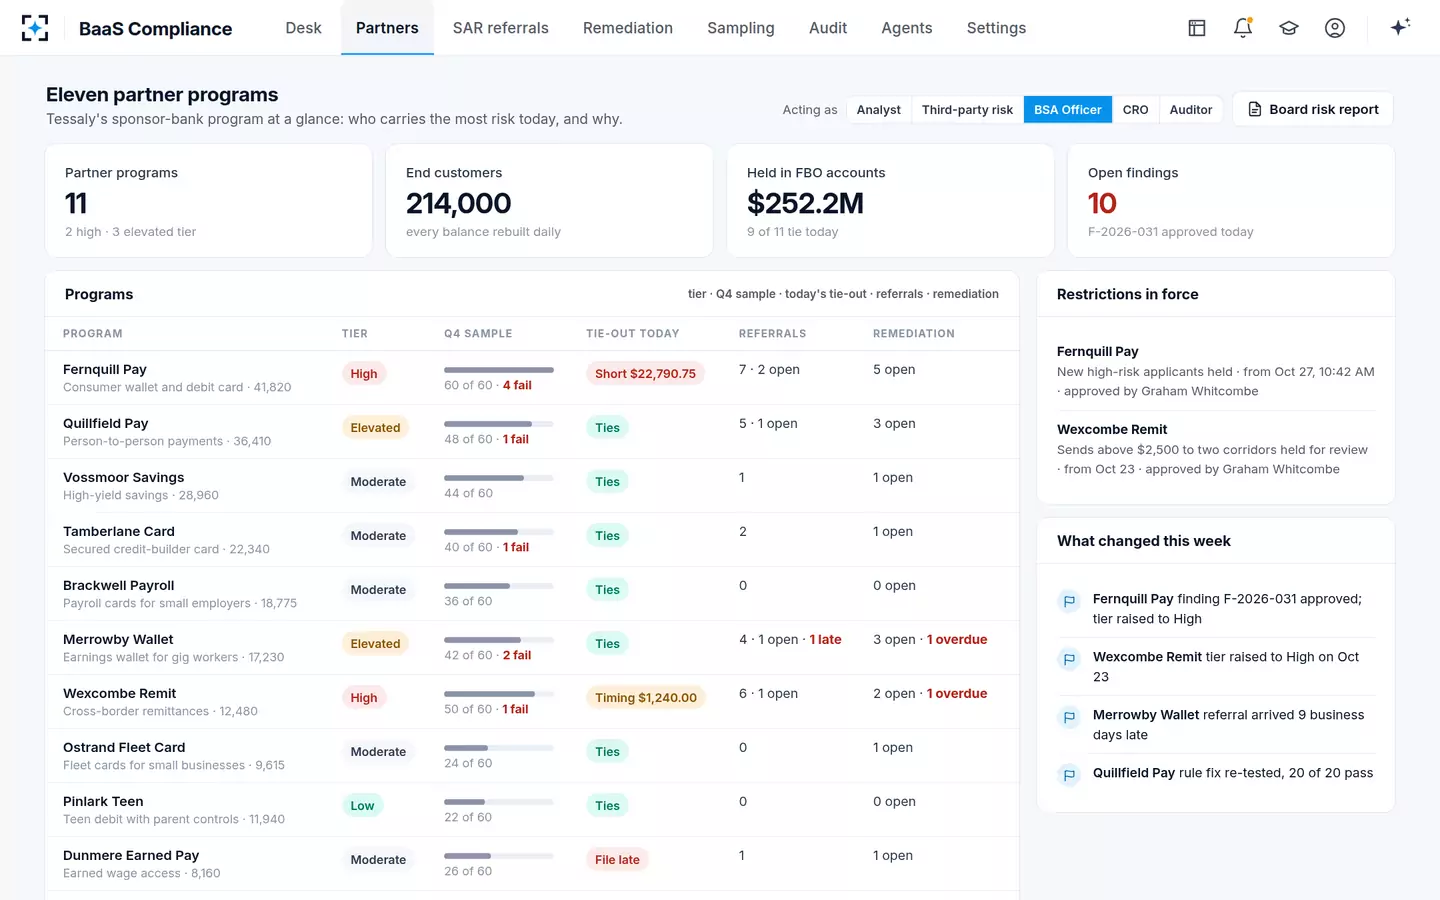Click the 4 fail sample result
This screenshot has width=1440, height=900.
(517, 385)
